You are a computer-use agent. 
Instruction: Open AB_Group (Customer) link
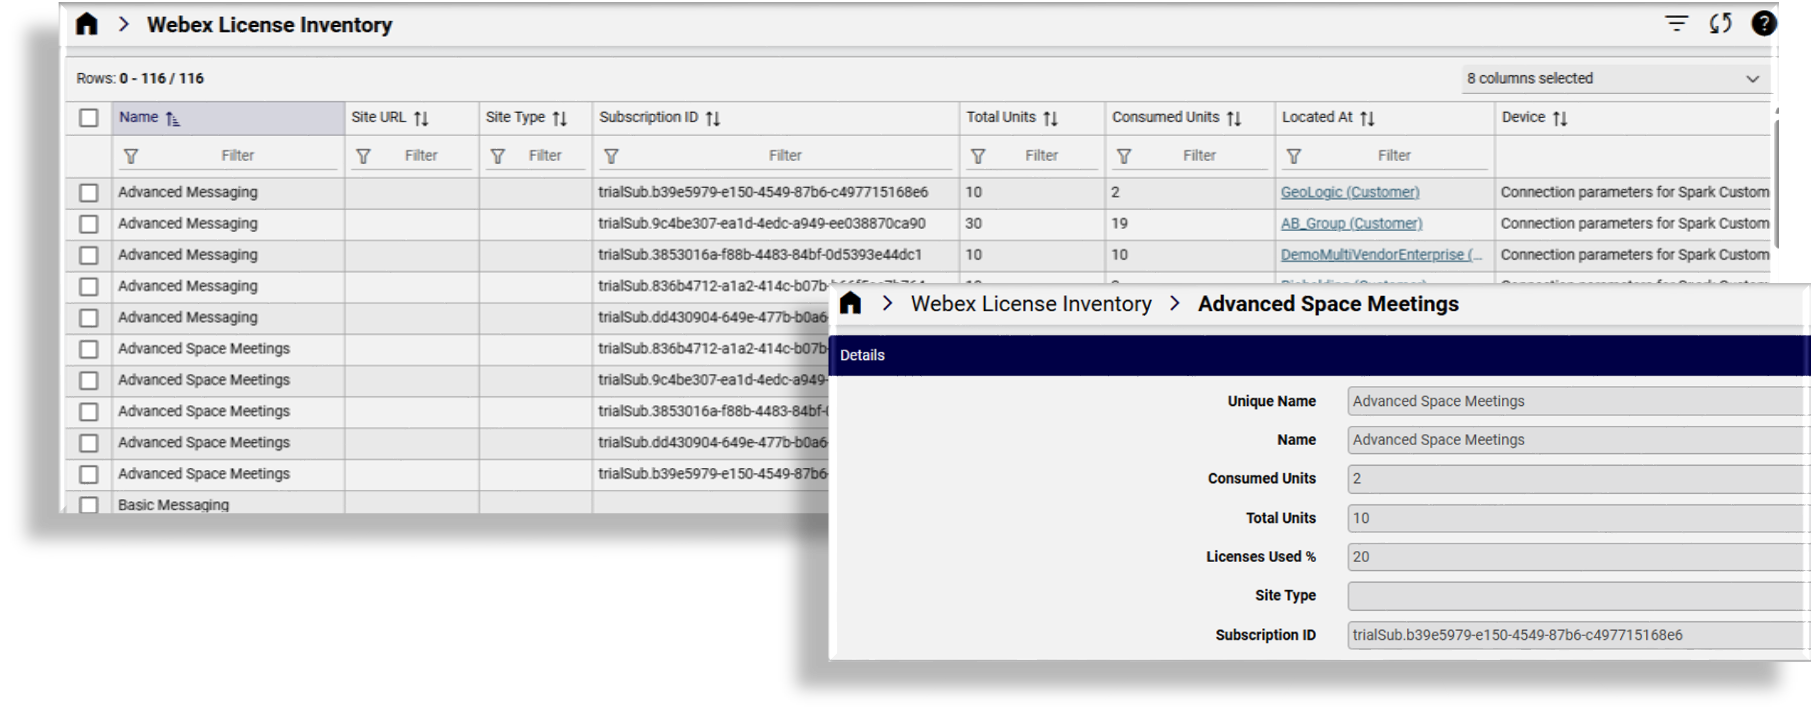(1351, 223)
